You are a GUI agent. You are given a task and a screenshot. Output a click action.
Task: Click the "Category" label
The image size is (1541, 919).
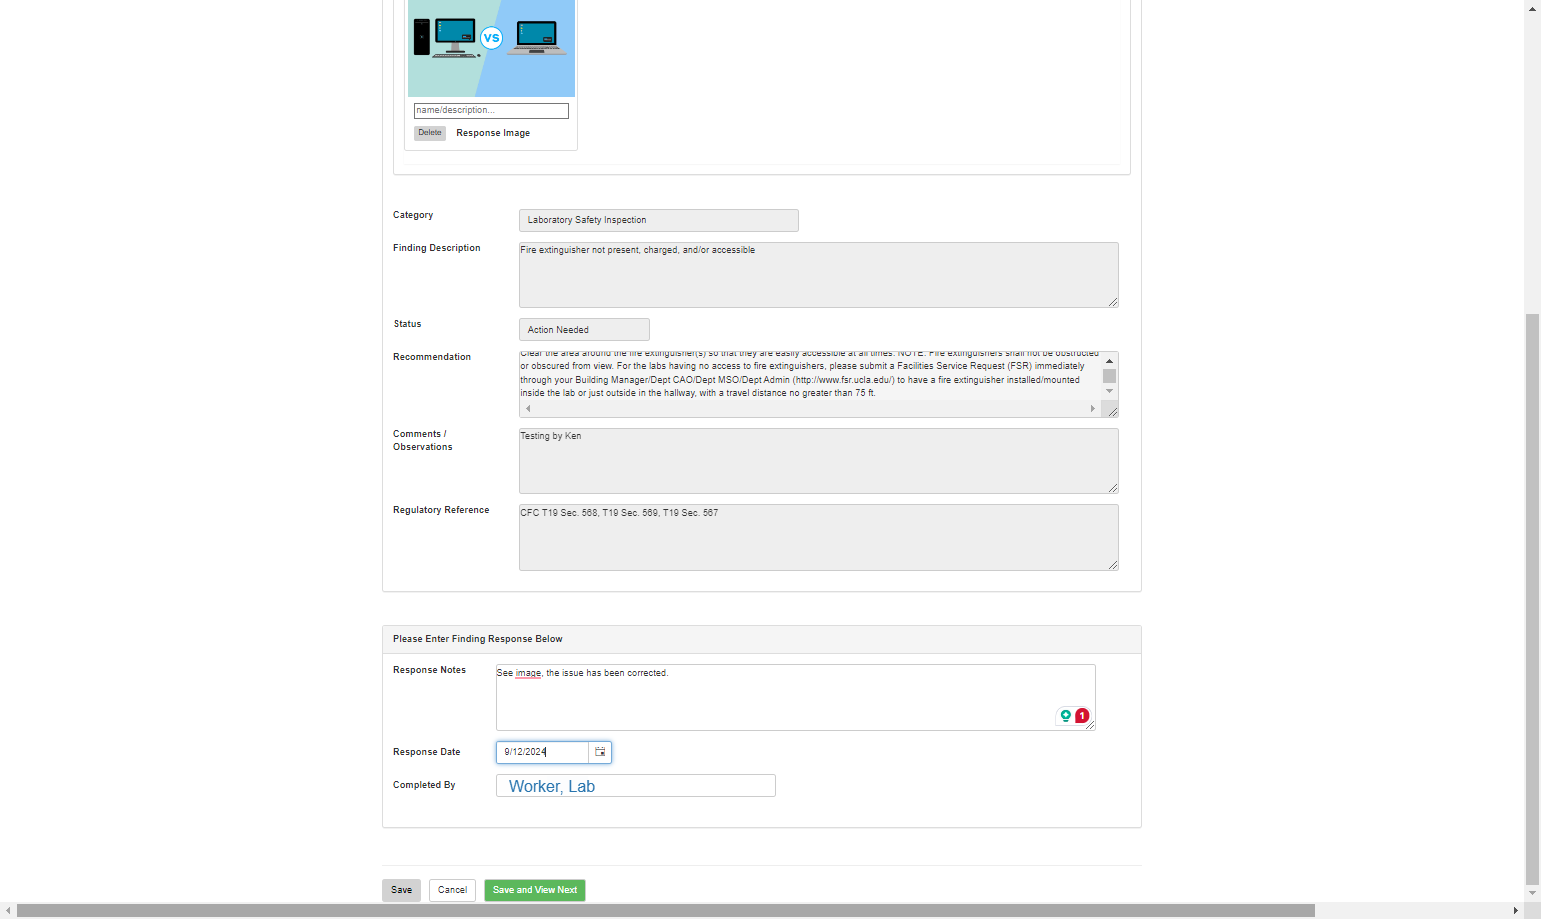[x=413, y=215]
